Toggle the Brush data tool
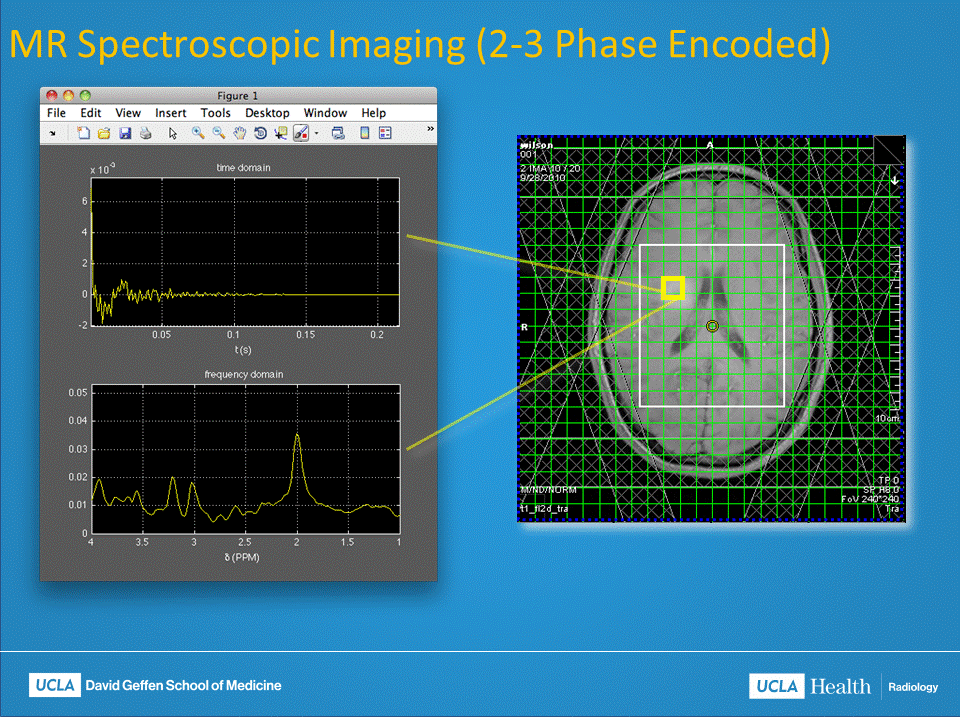 300,133
